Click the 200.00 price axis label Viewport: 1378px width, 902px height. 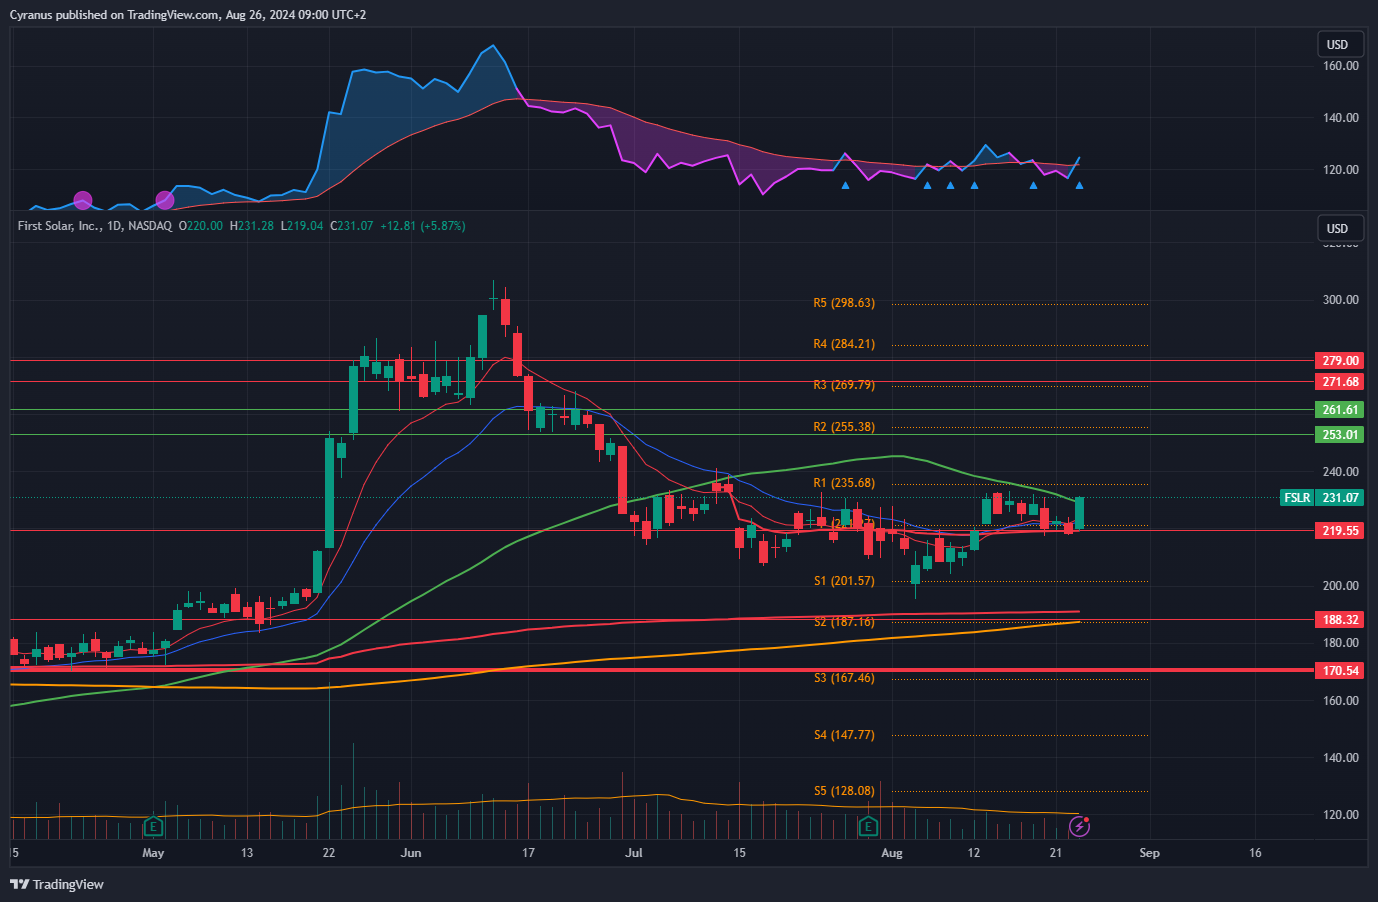tap(1341, 585)
